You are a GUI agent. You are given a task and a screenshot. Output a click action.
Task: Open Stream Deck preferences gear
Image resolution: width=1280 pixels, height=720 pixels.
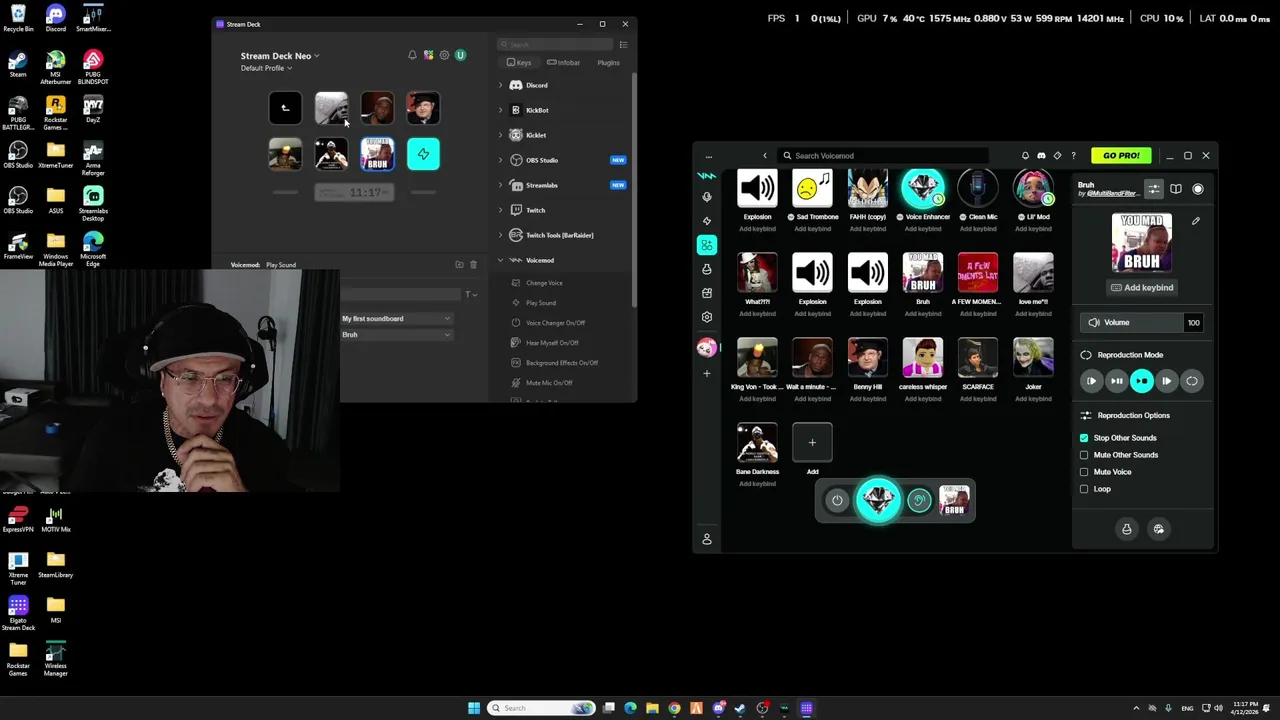(x=444, y=55)
